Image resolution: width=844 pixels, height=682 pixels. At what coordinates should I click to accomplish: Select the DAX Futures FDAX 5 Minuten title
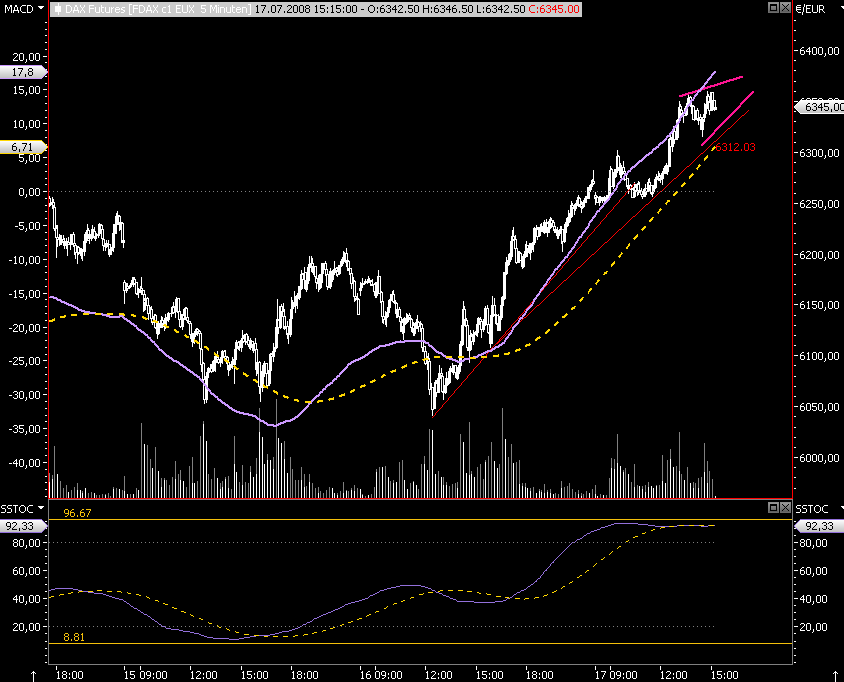(x=157, y=9)
